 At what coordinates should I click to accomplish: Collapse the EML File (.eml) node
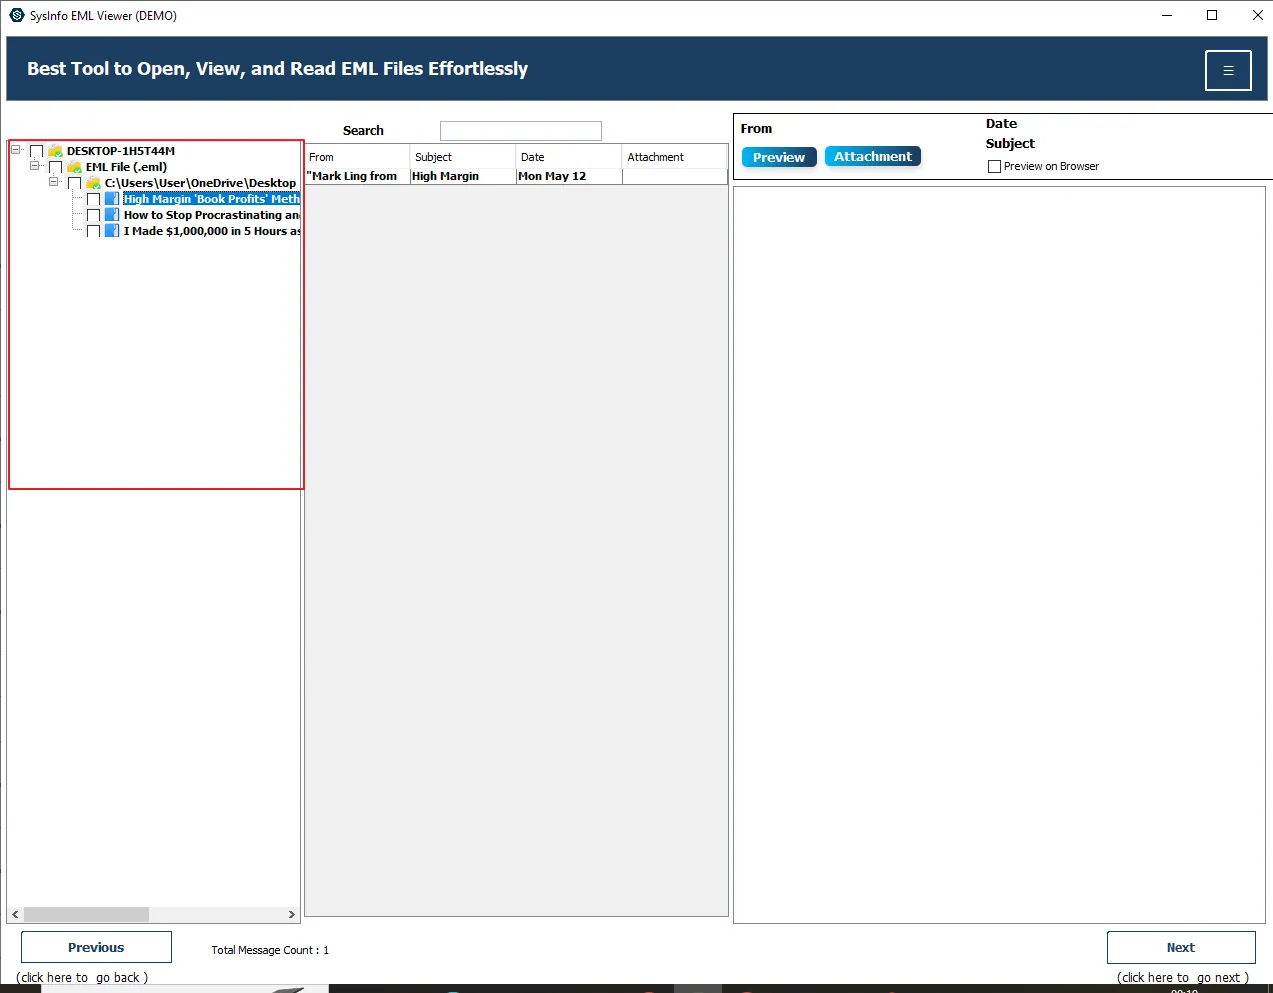pos(33,166)
